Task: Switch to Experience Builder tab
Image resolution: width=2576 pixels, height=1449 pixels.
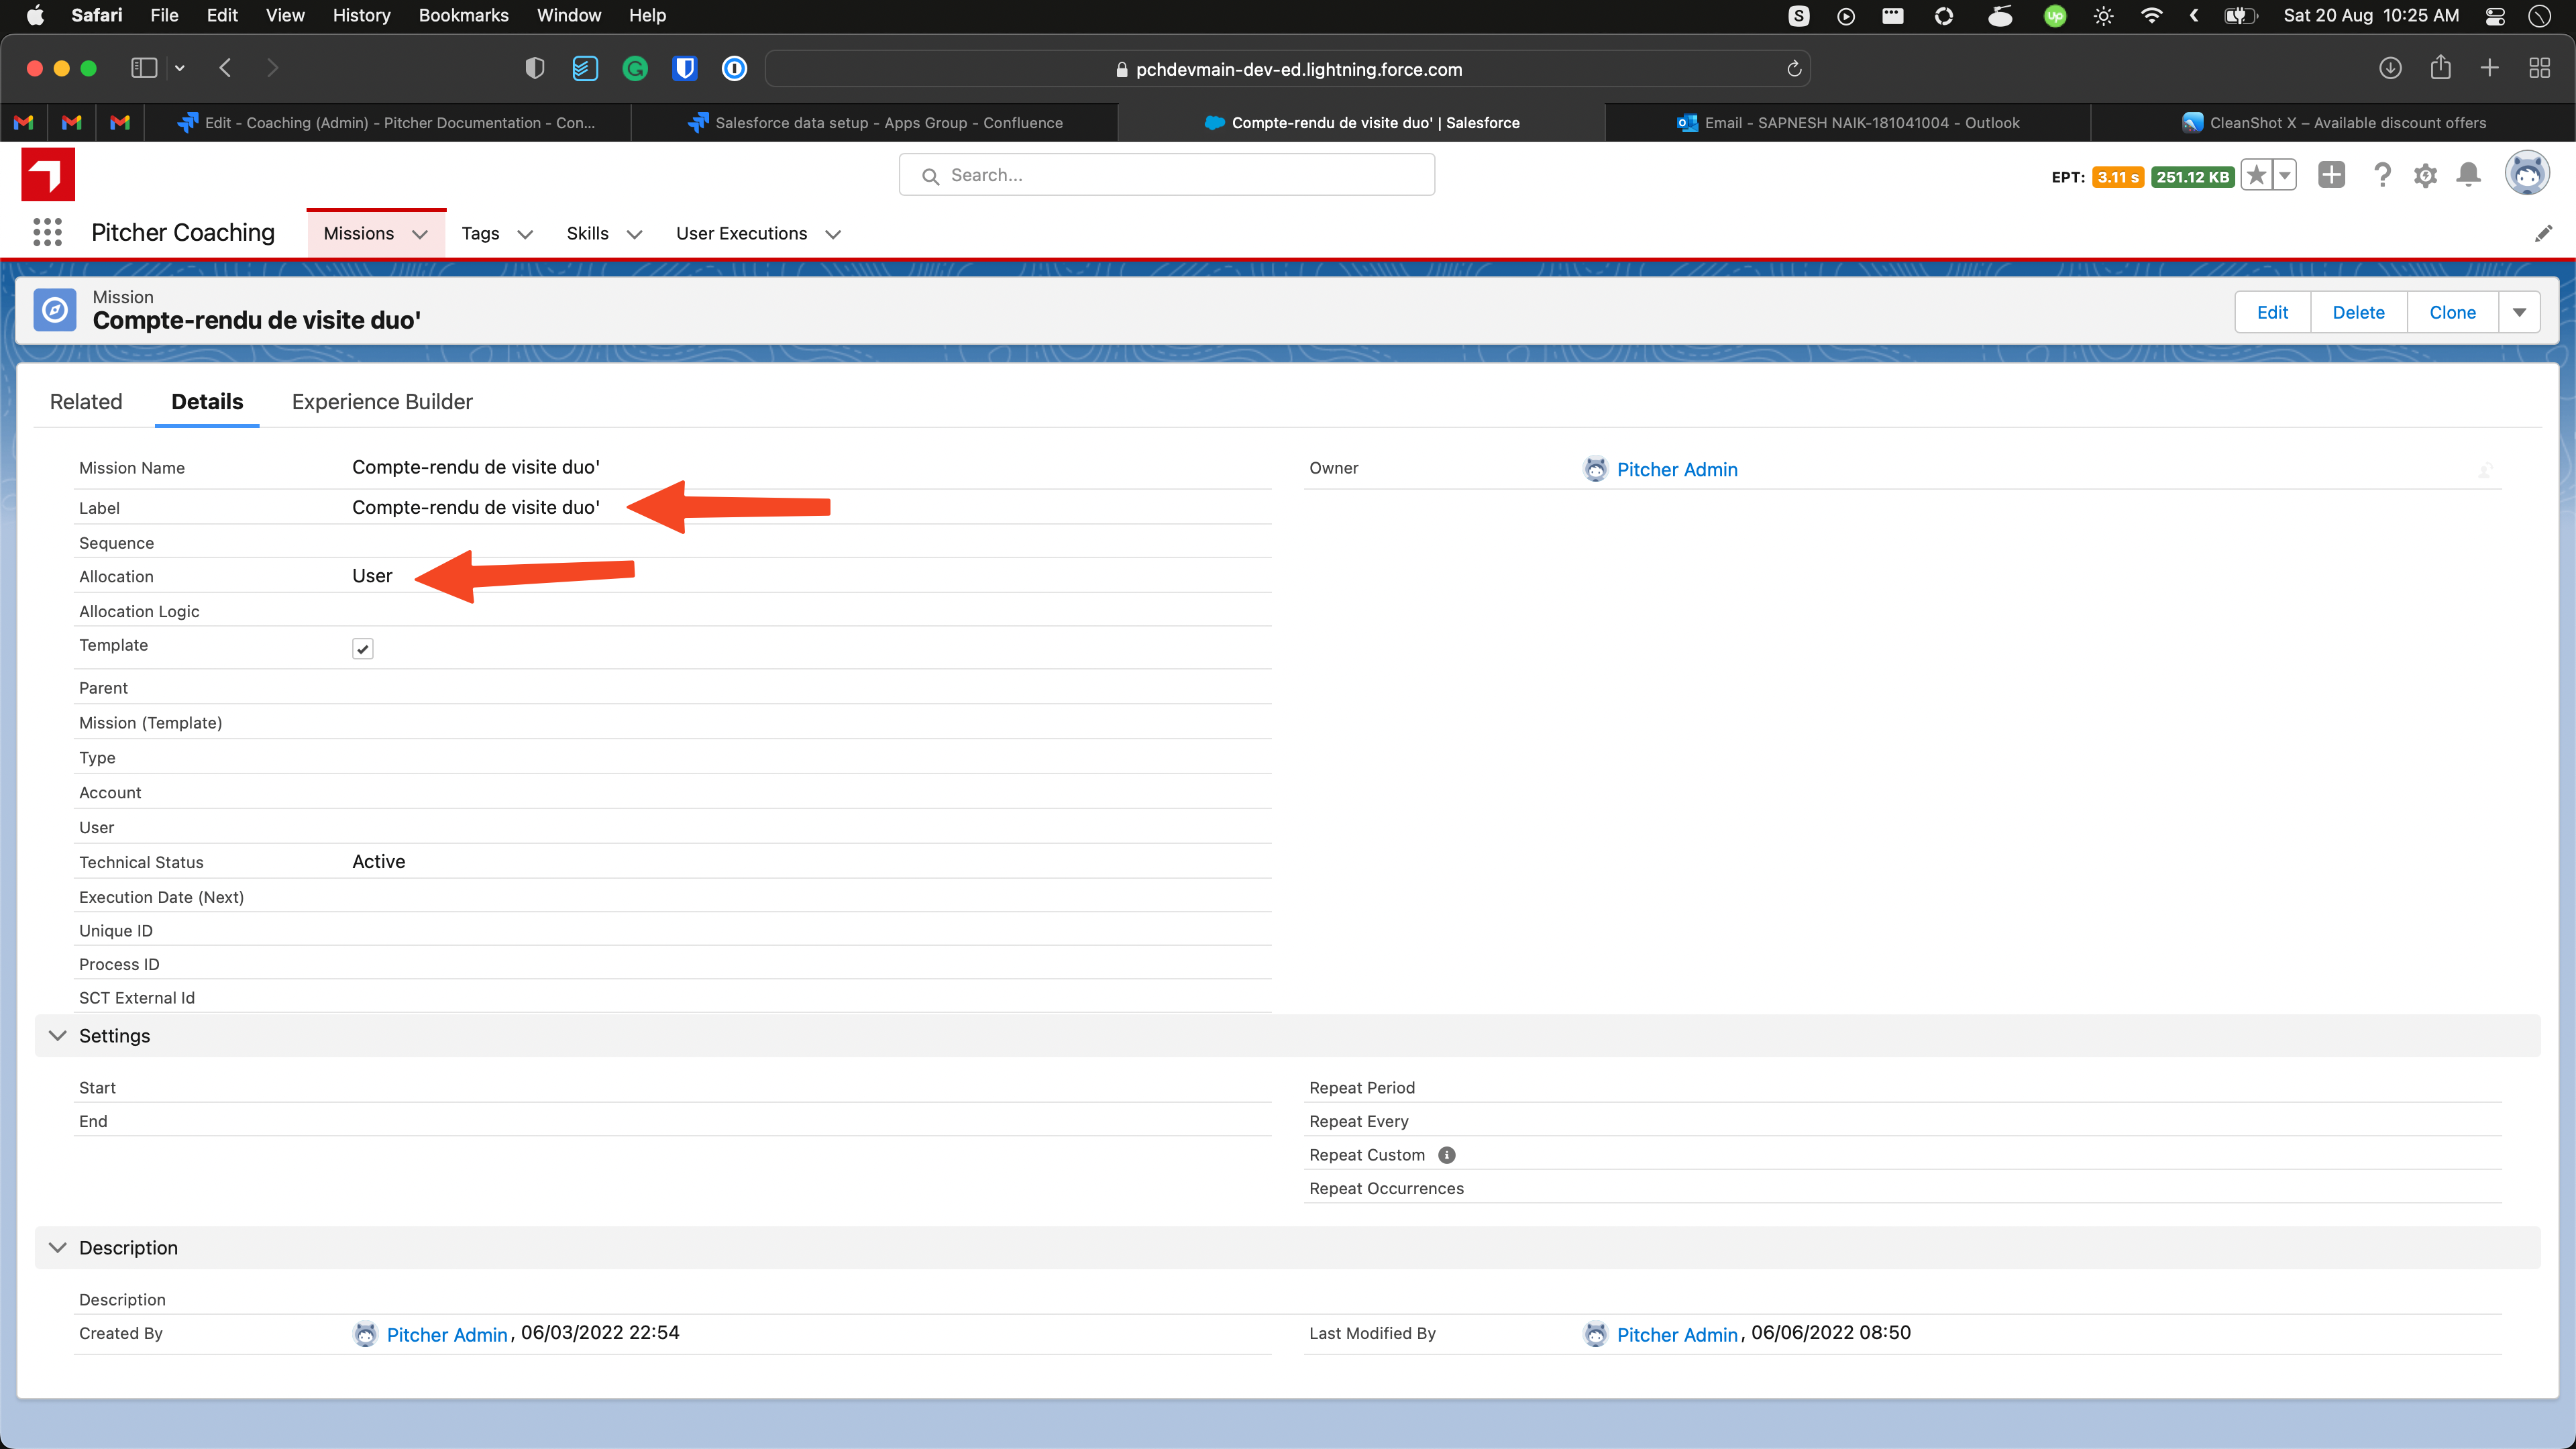Action: pos(382,402)
